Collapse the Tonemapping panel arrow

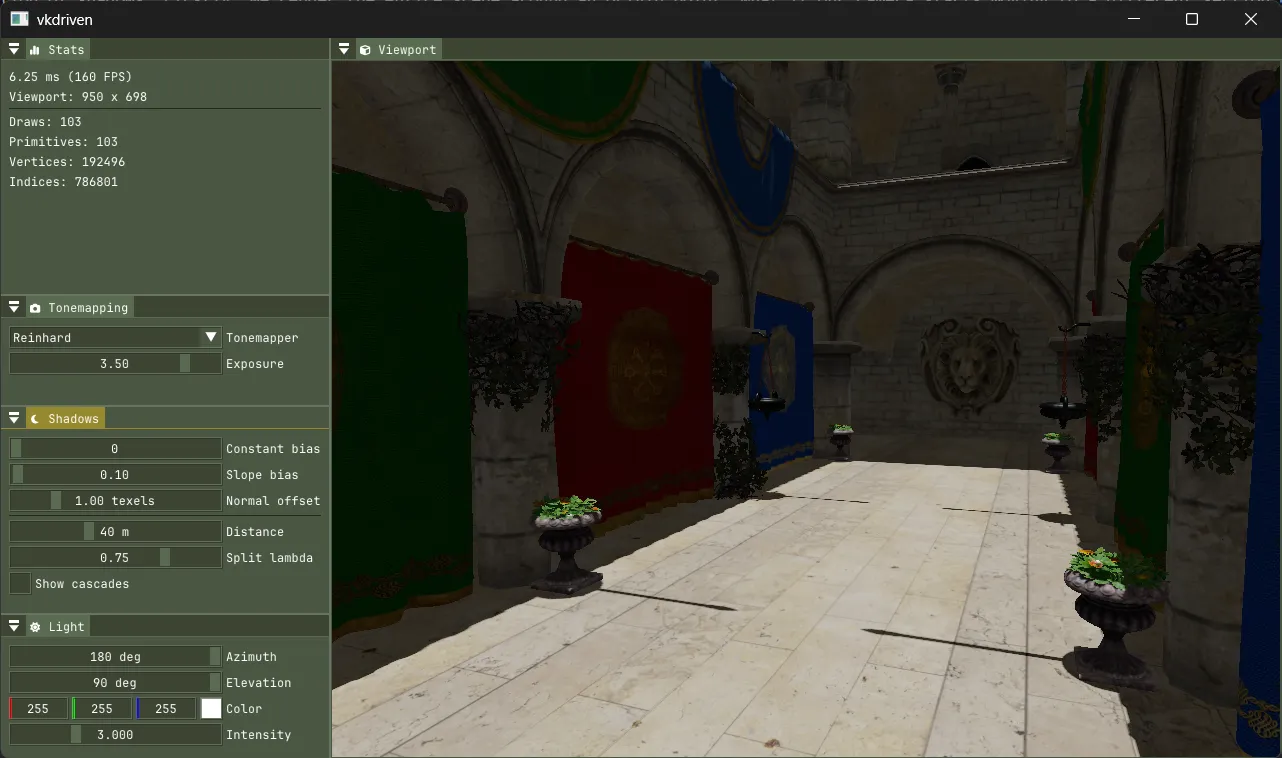[14, 308]
